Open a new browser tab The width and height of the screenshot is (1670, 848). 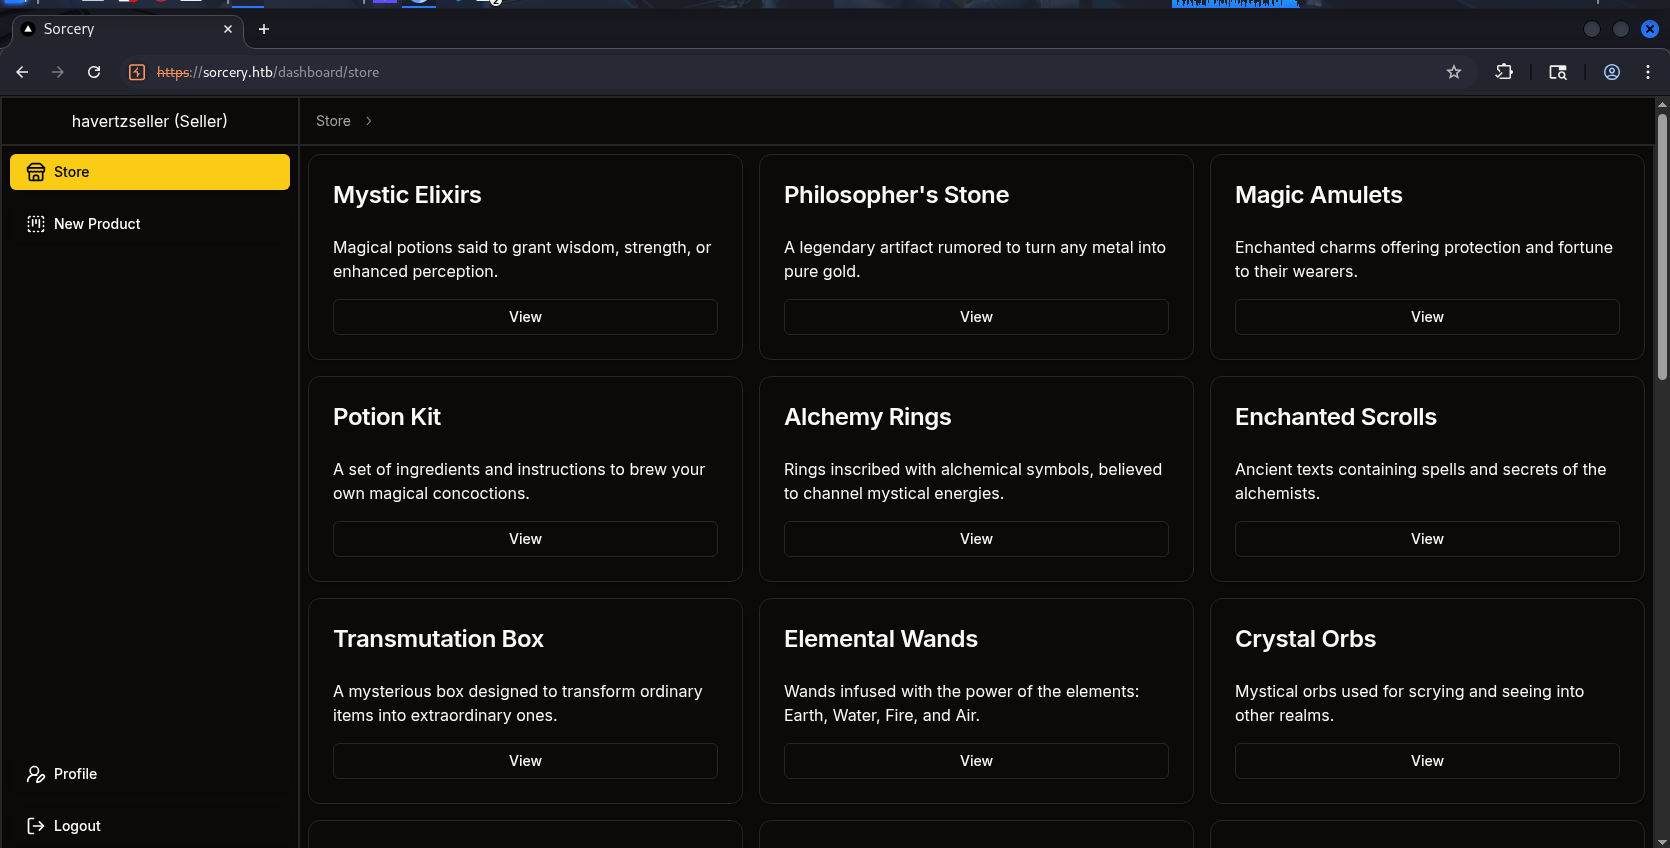[x=264, y=29]
